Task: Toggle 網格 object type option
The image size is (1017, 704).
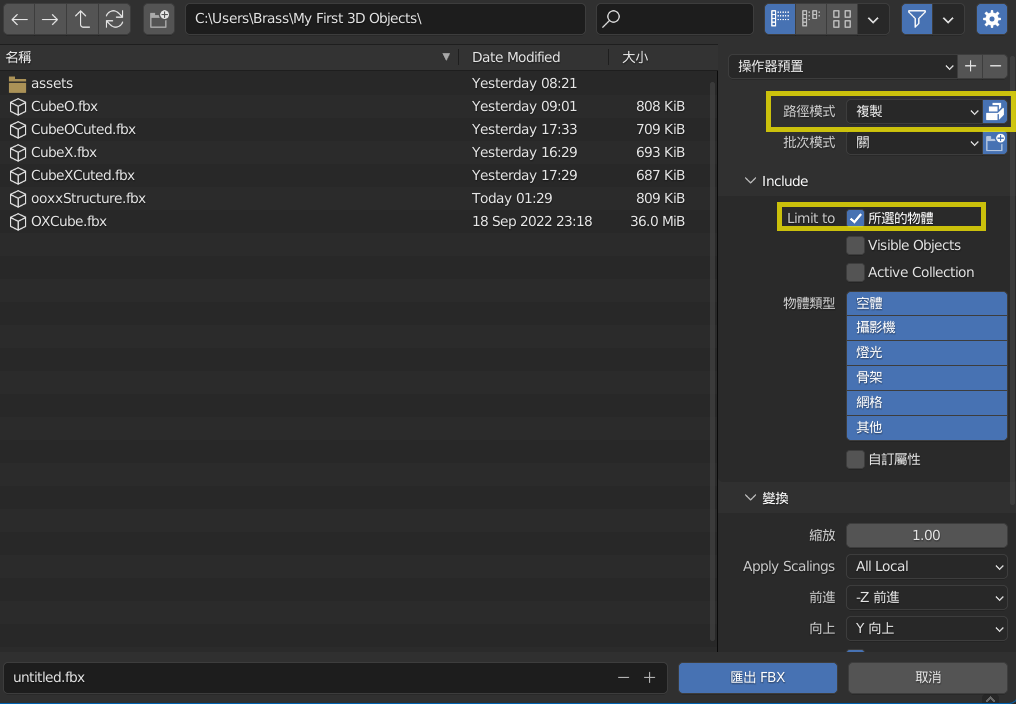Action: [926, 402]
